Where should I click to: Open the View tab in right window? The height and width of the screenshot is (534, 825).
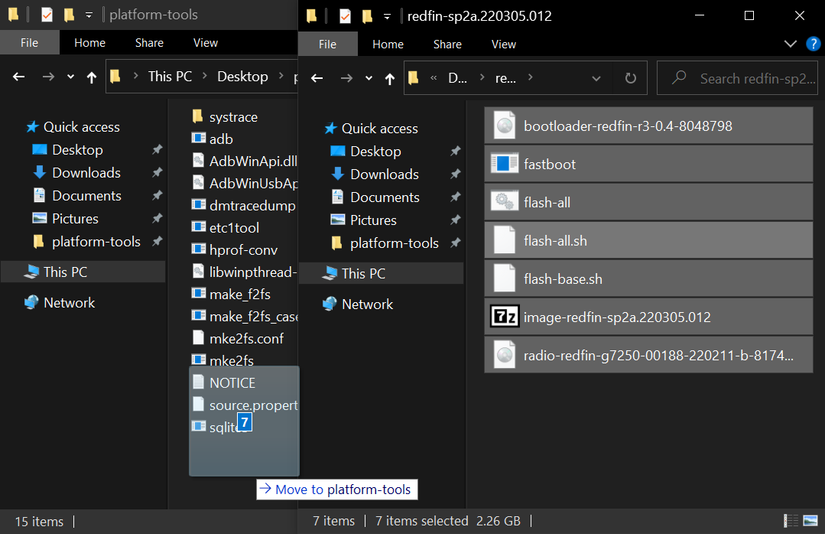[x=504, y=44]
